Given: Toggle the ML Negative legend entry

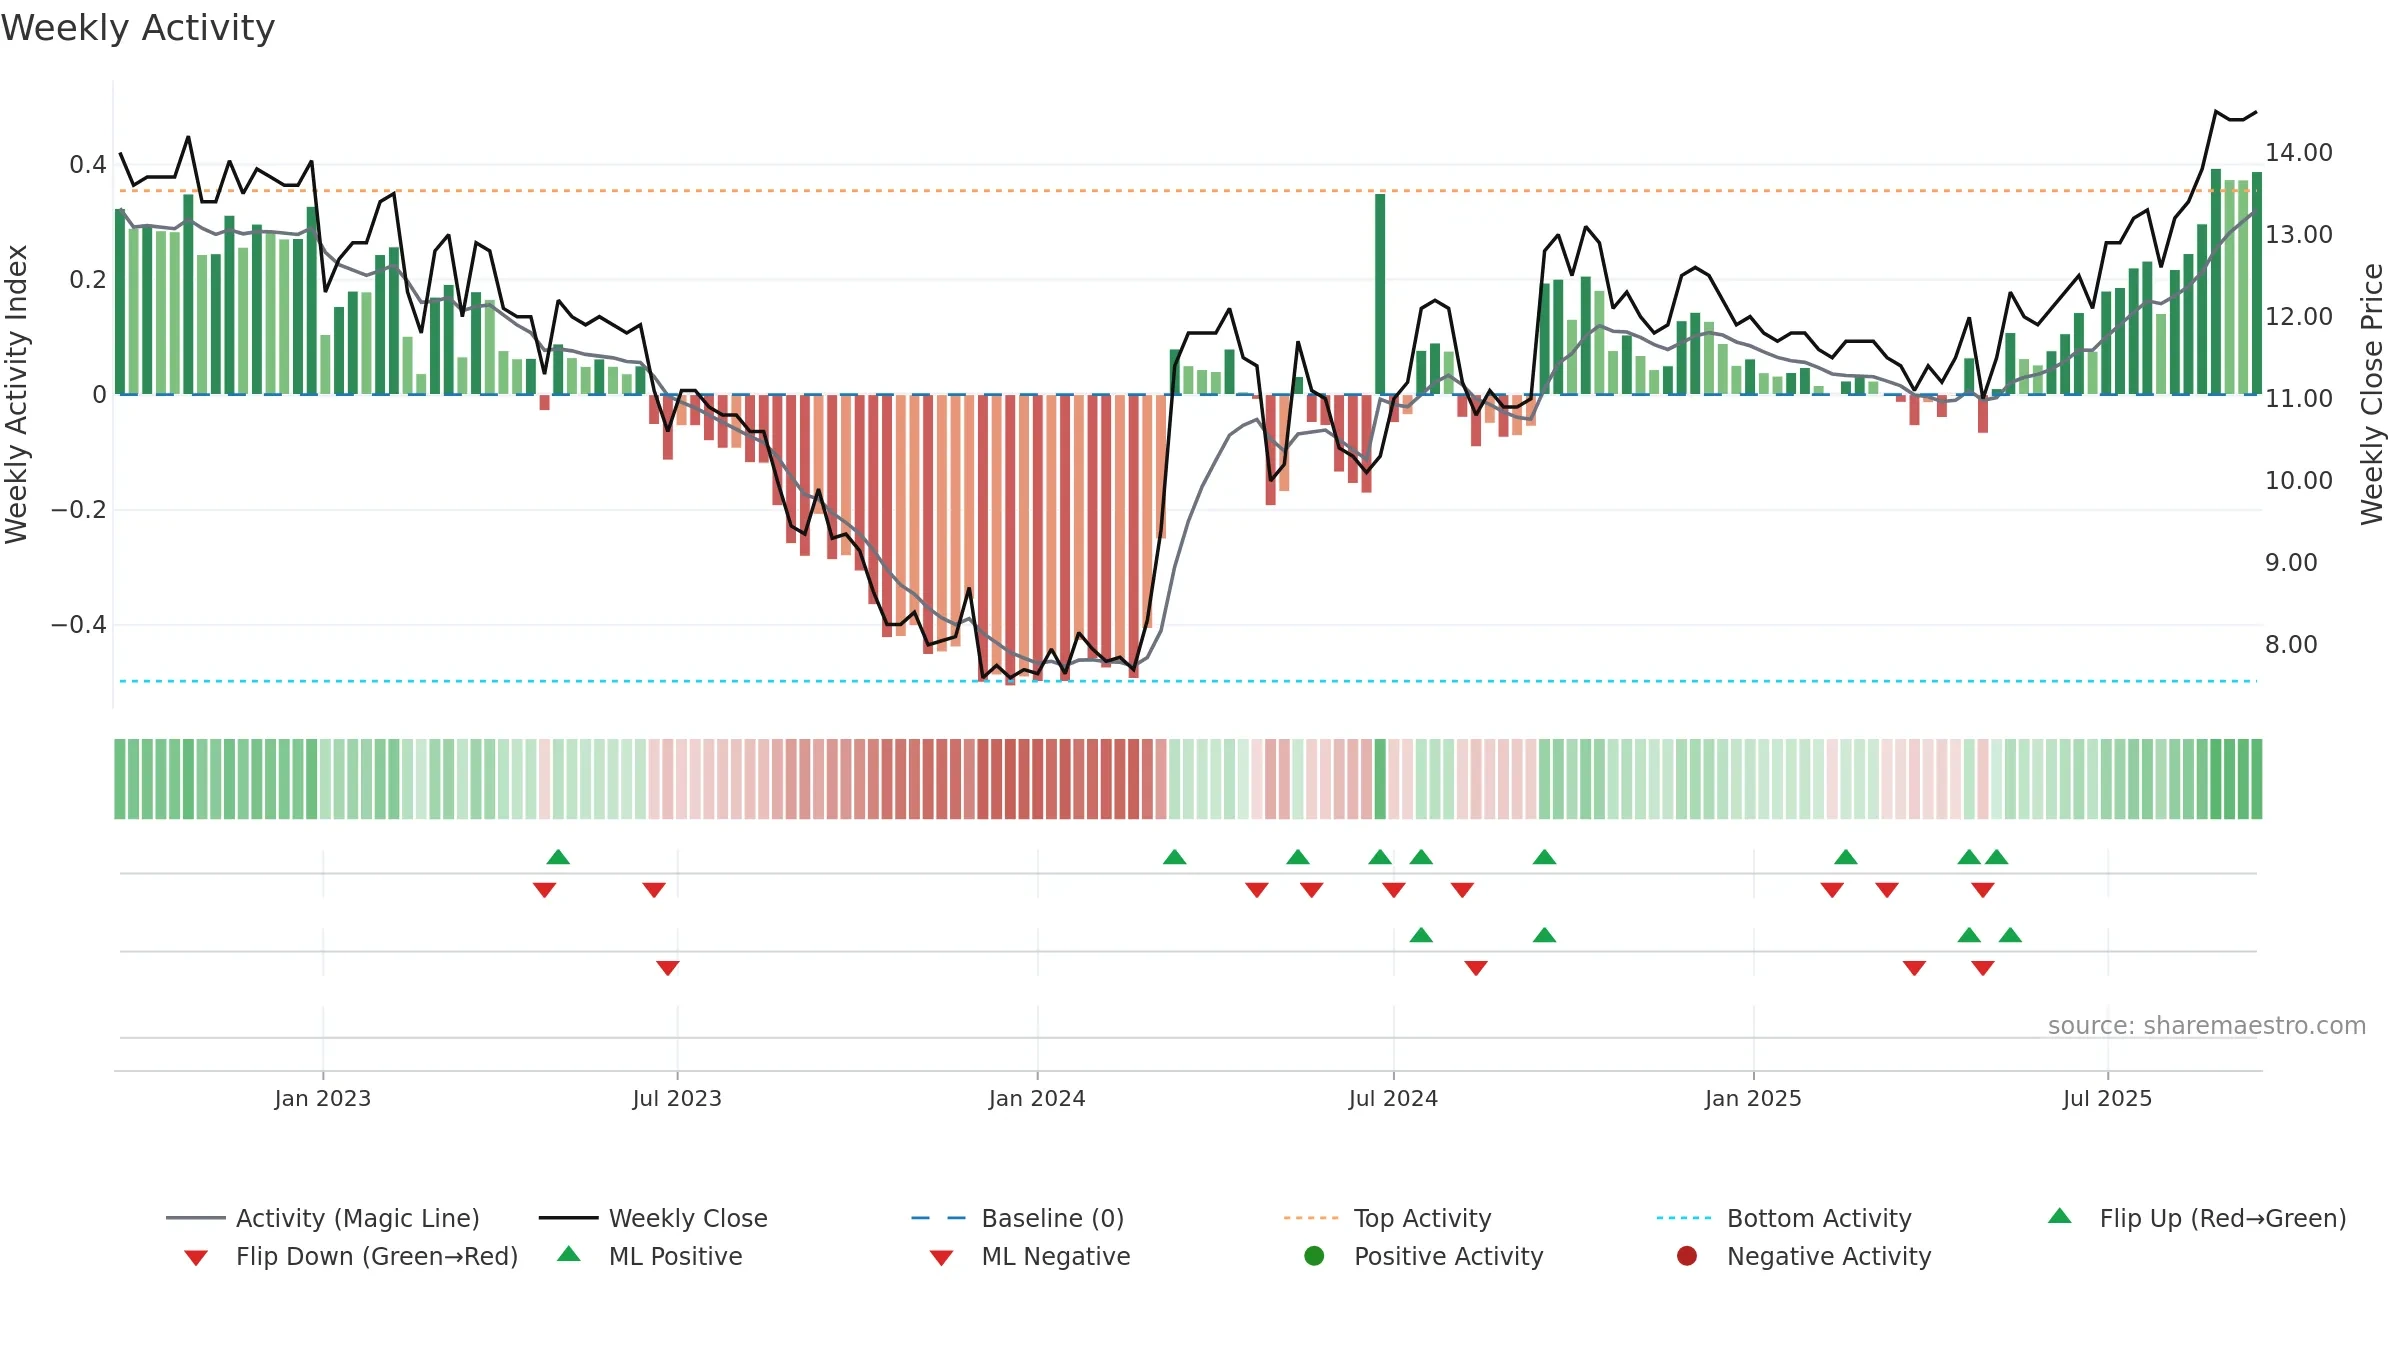Looking at the screenshot, I should click(1030, 1256).
